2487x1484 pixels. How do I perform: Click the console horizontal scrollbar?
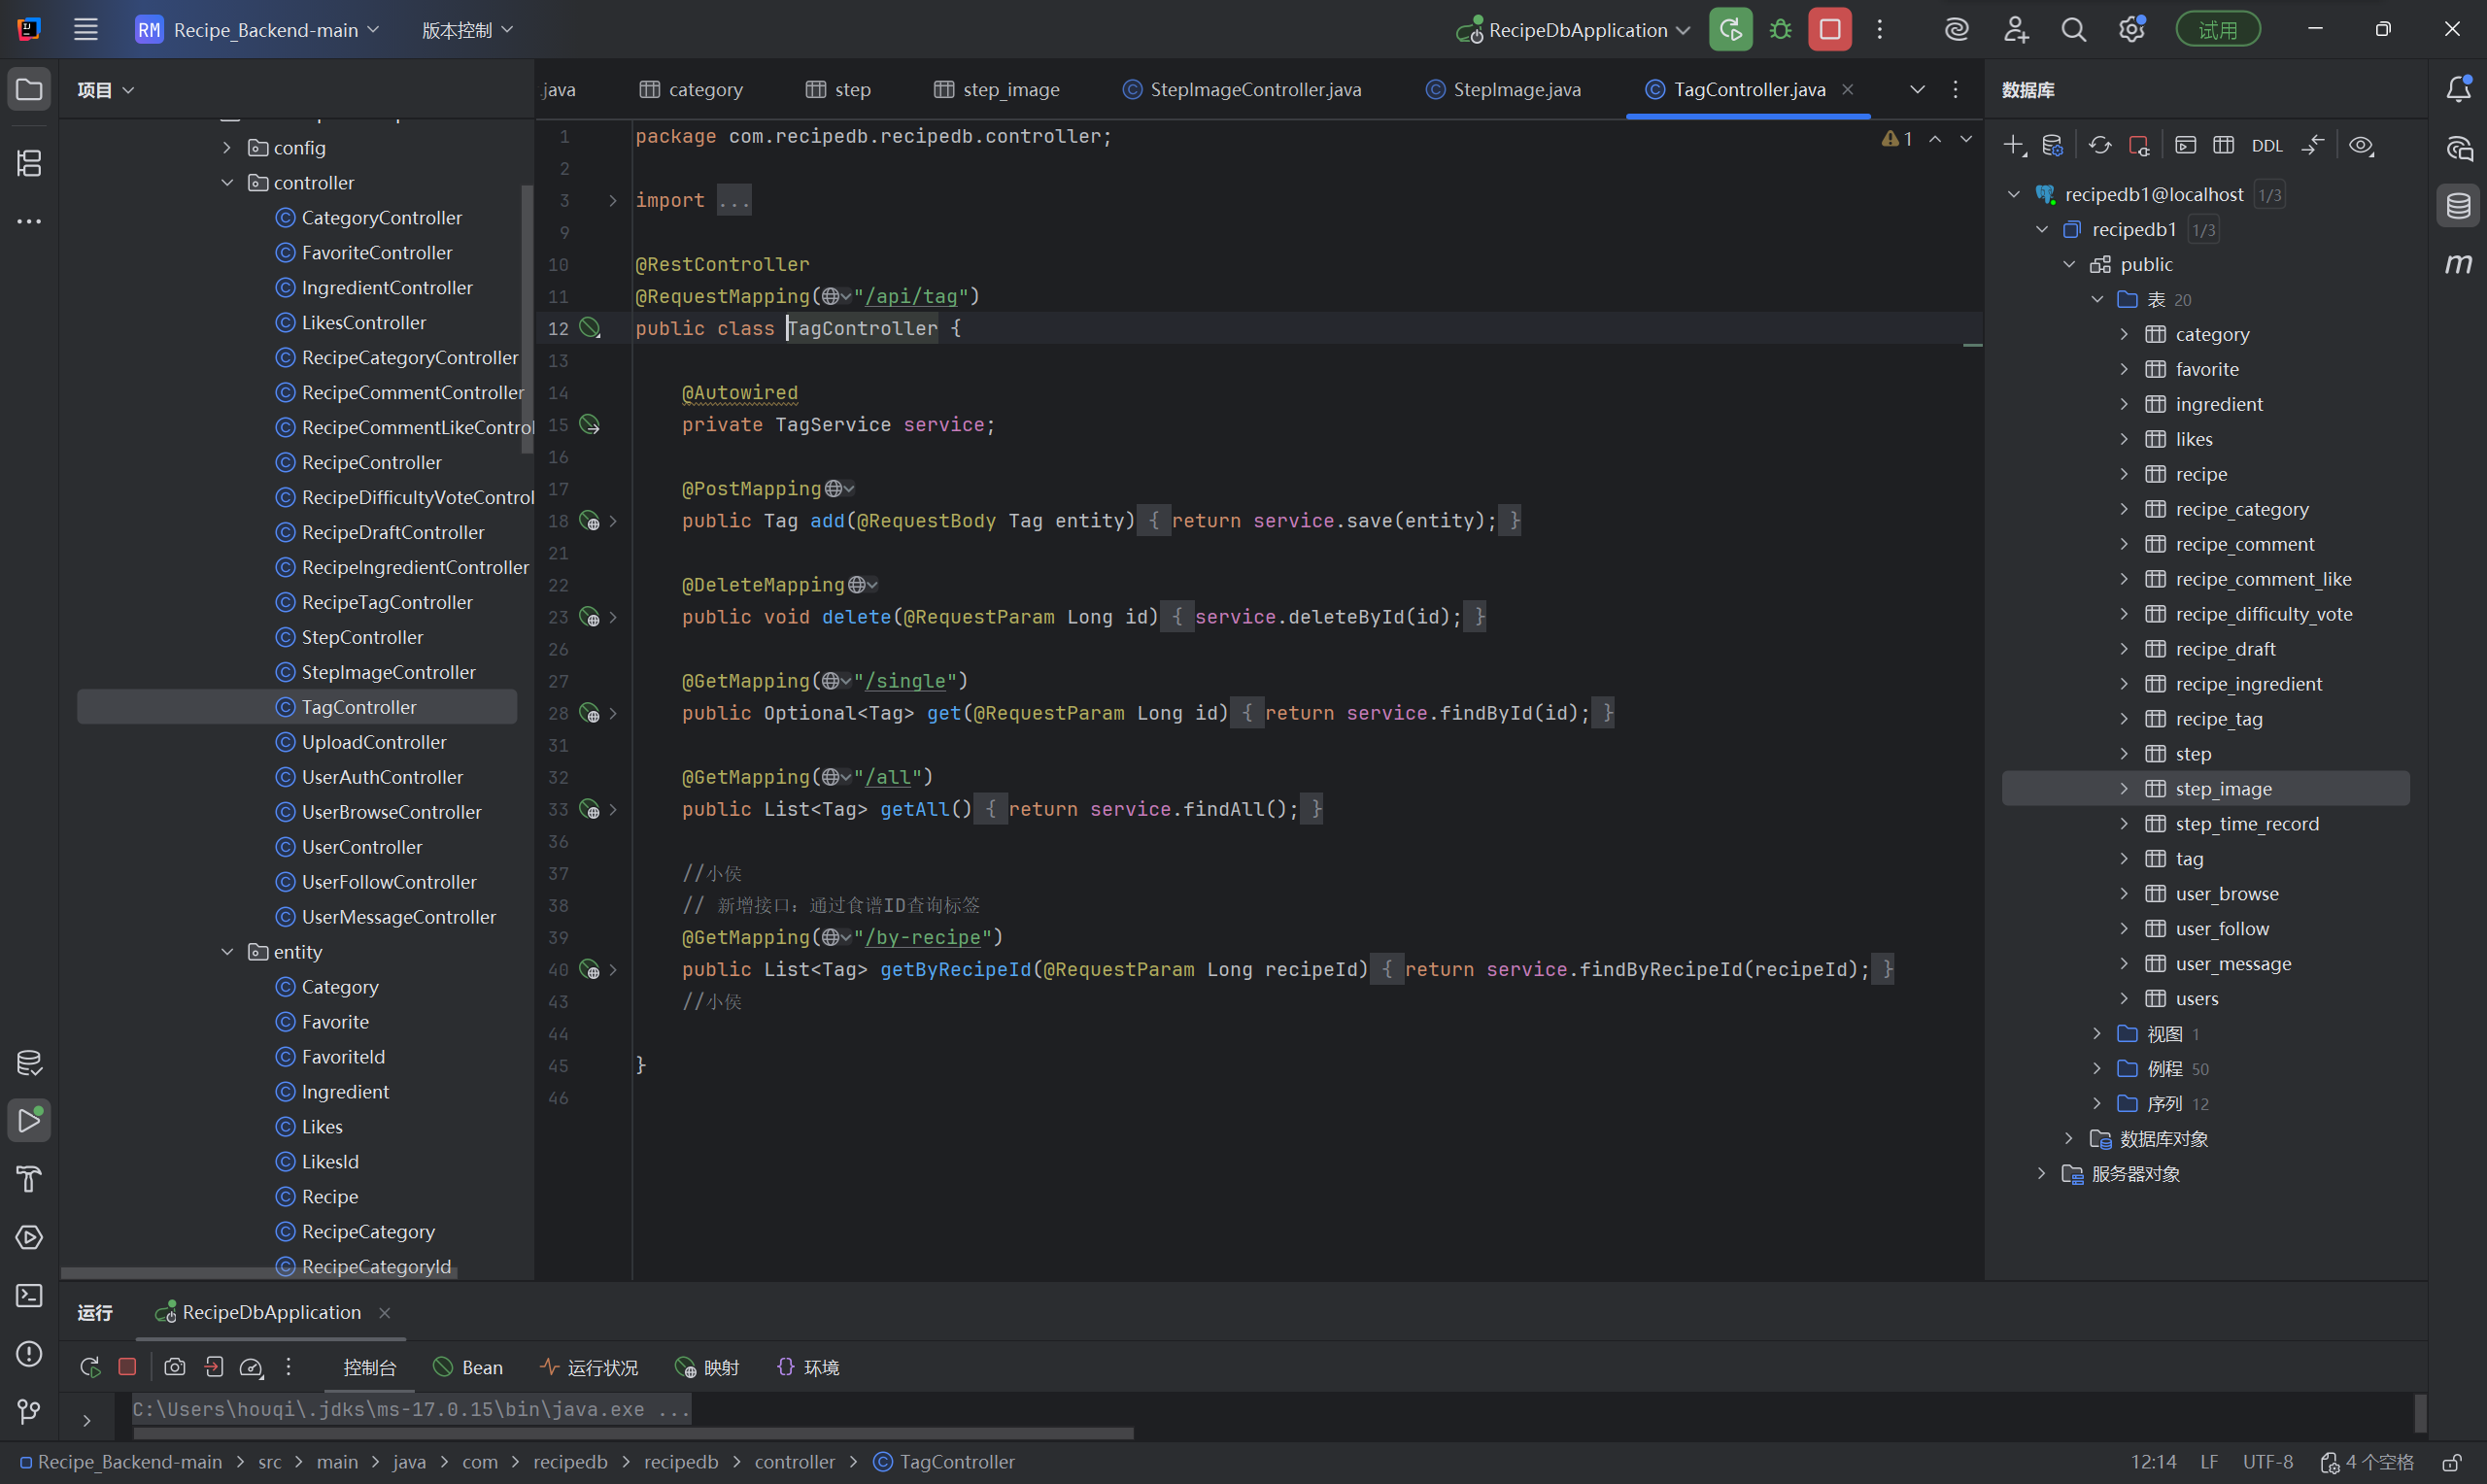coord(634,1433)
